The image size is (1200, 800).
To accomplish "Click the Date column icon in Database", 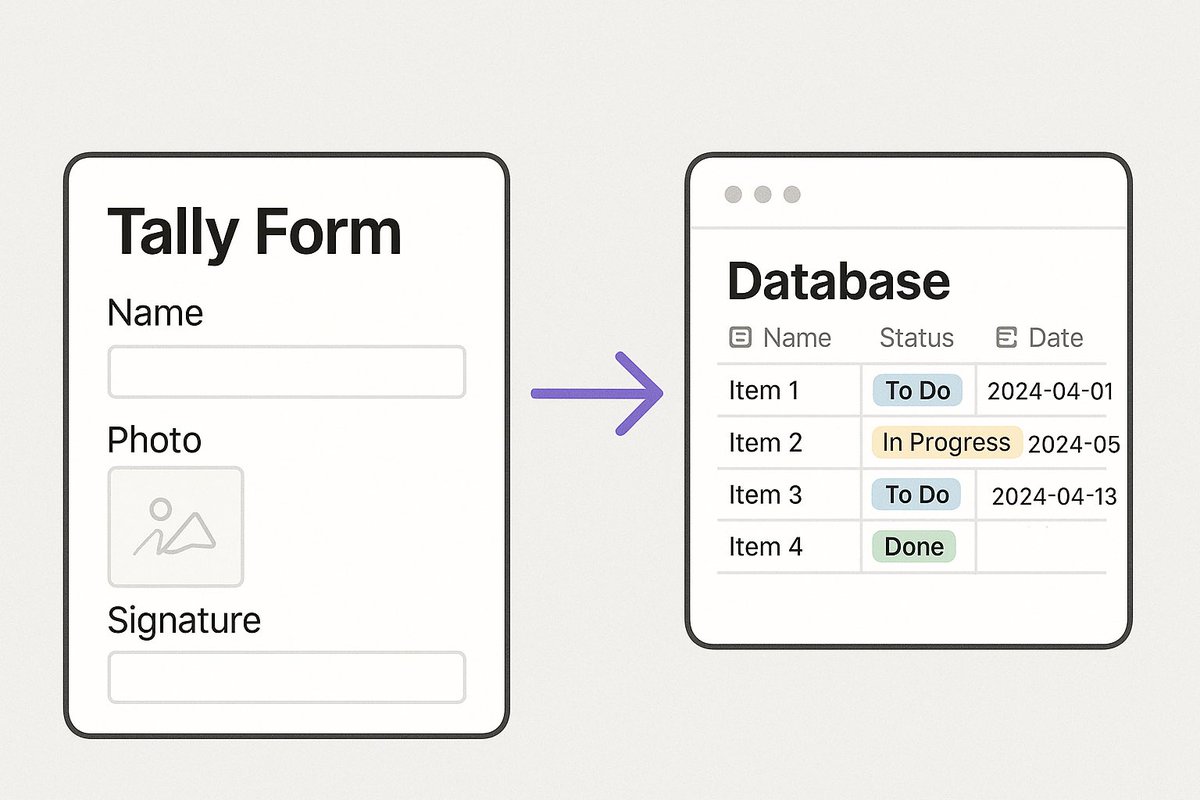I will [x=1007, y=338].
